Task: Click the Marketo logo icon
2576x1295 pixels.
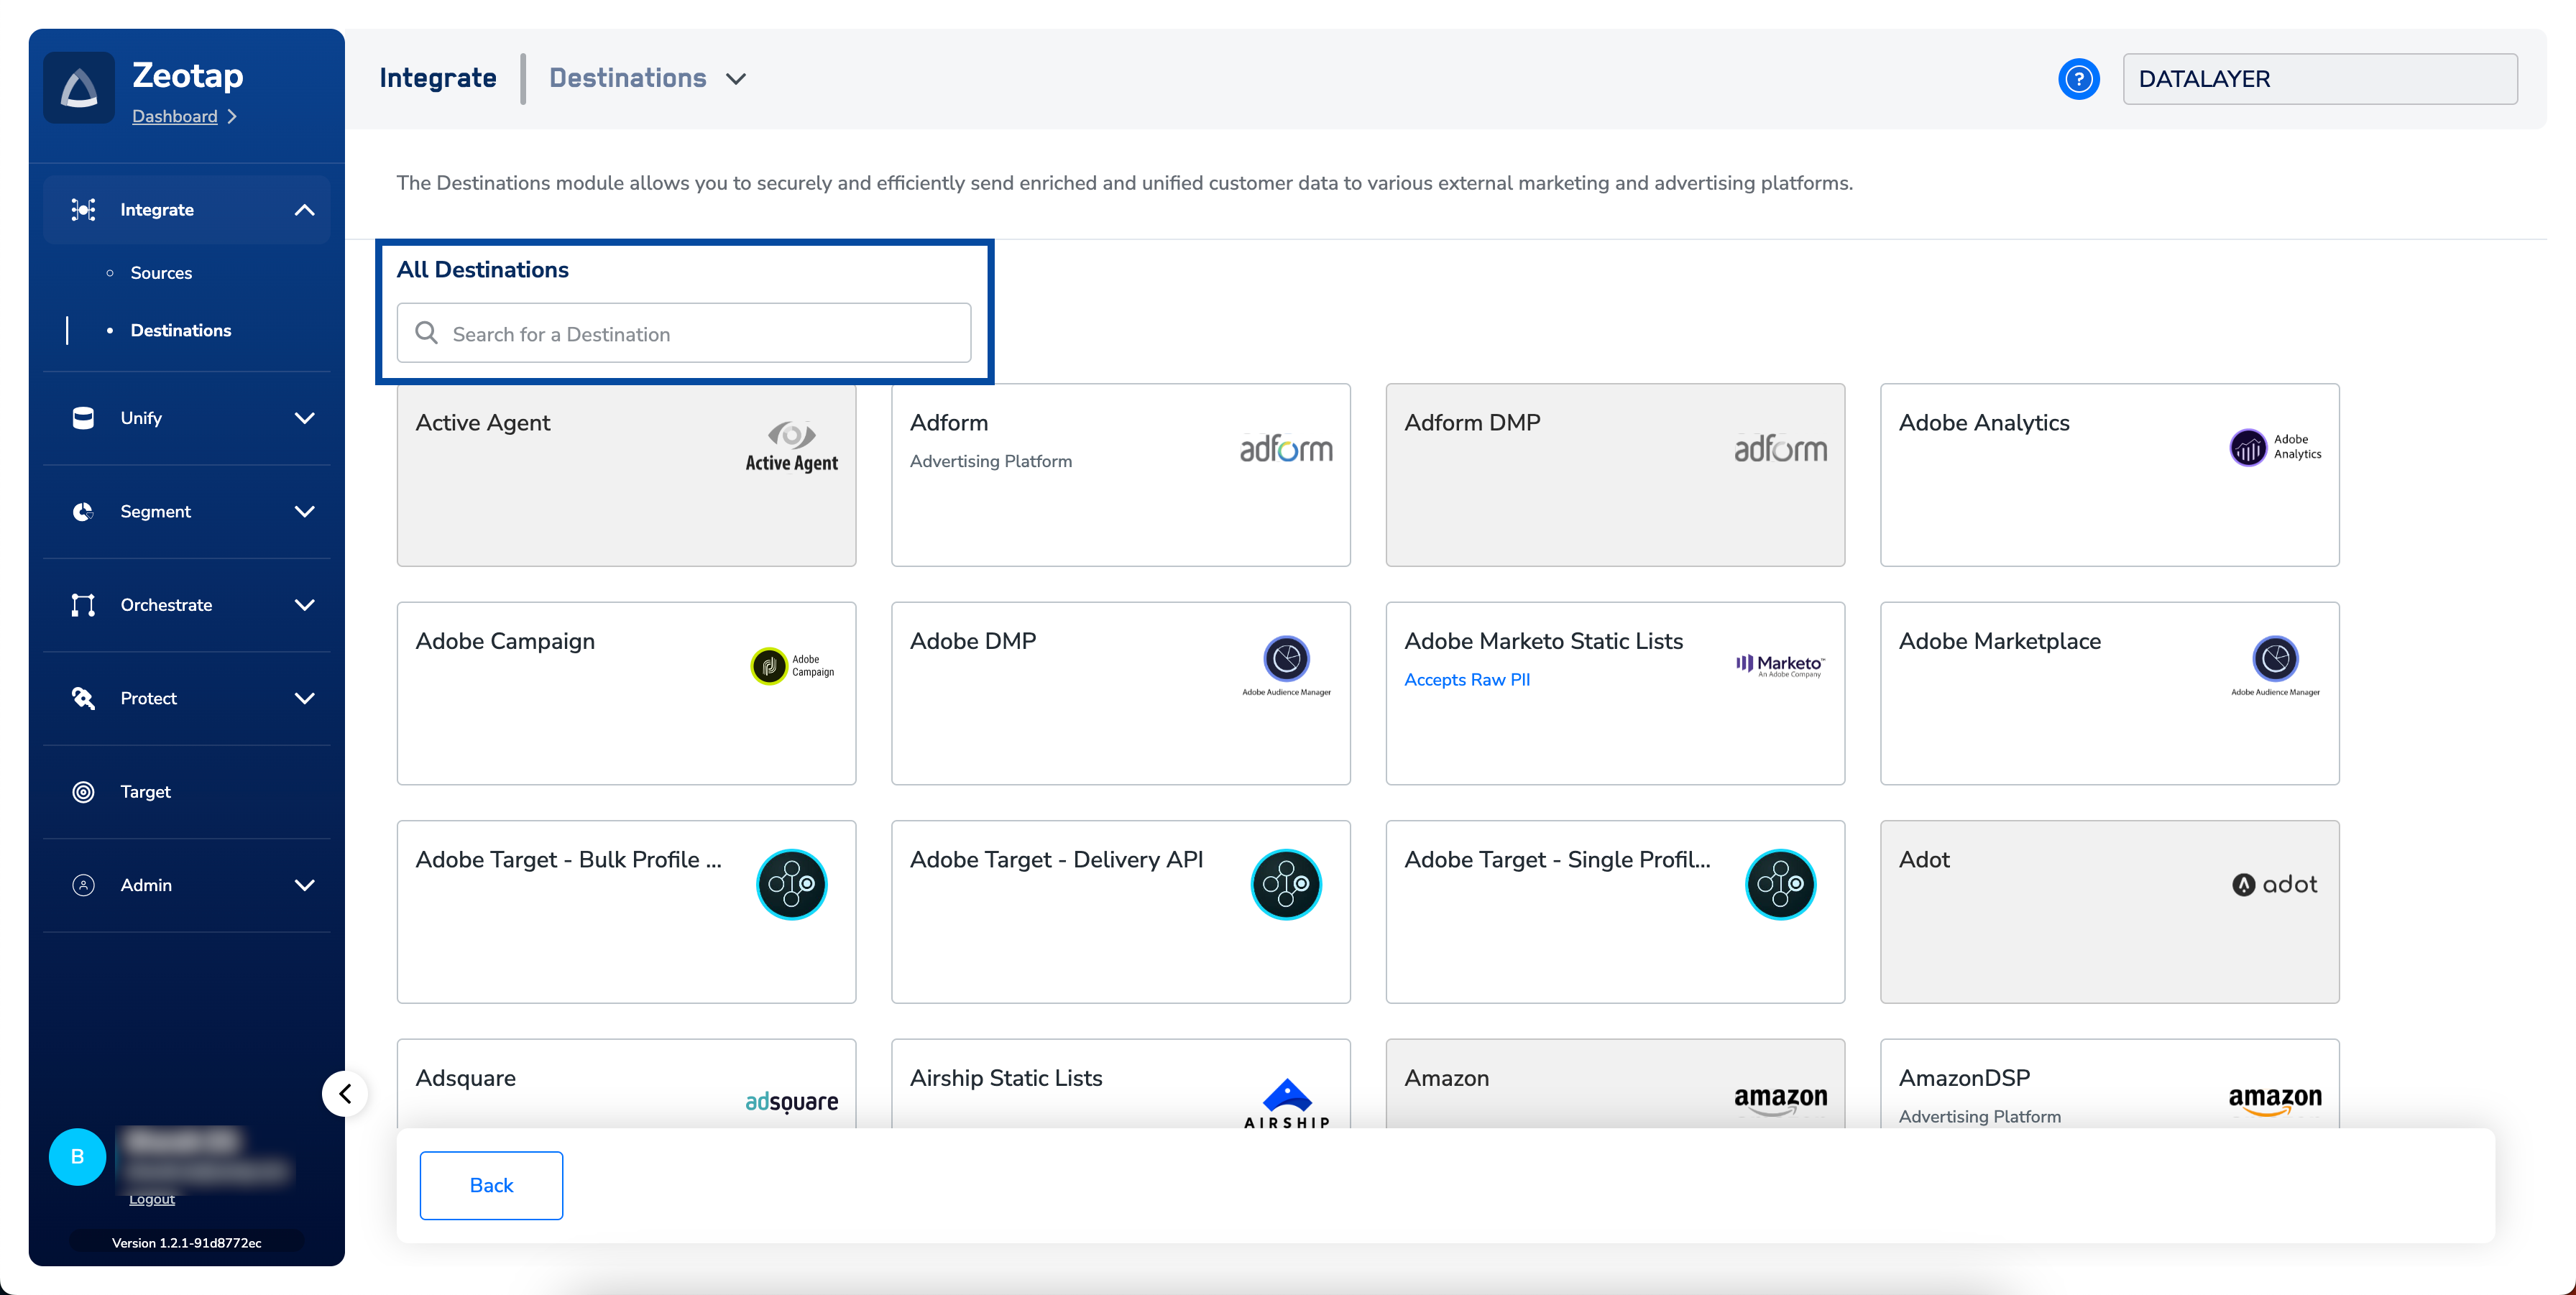Action: [x=1779, y=664]
